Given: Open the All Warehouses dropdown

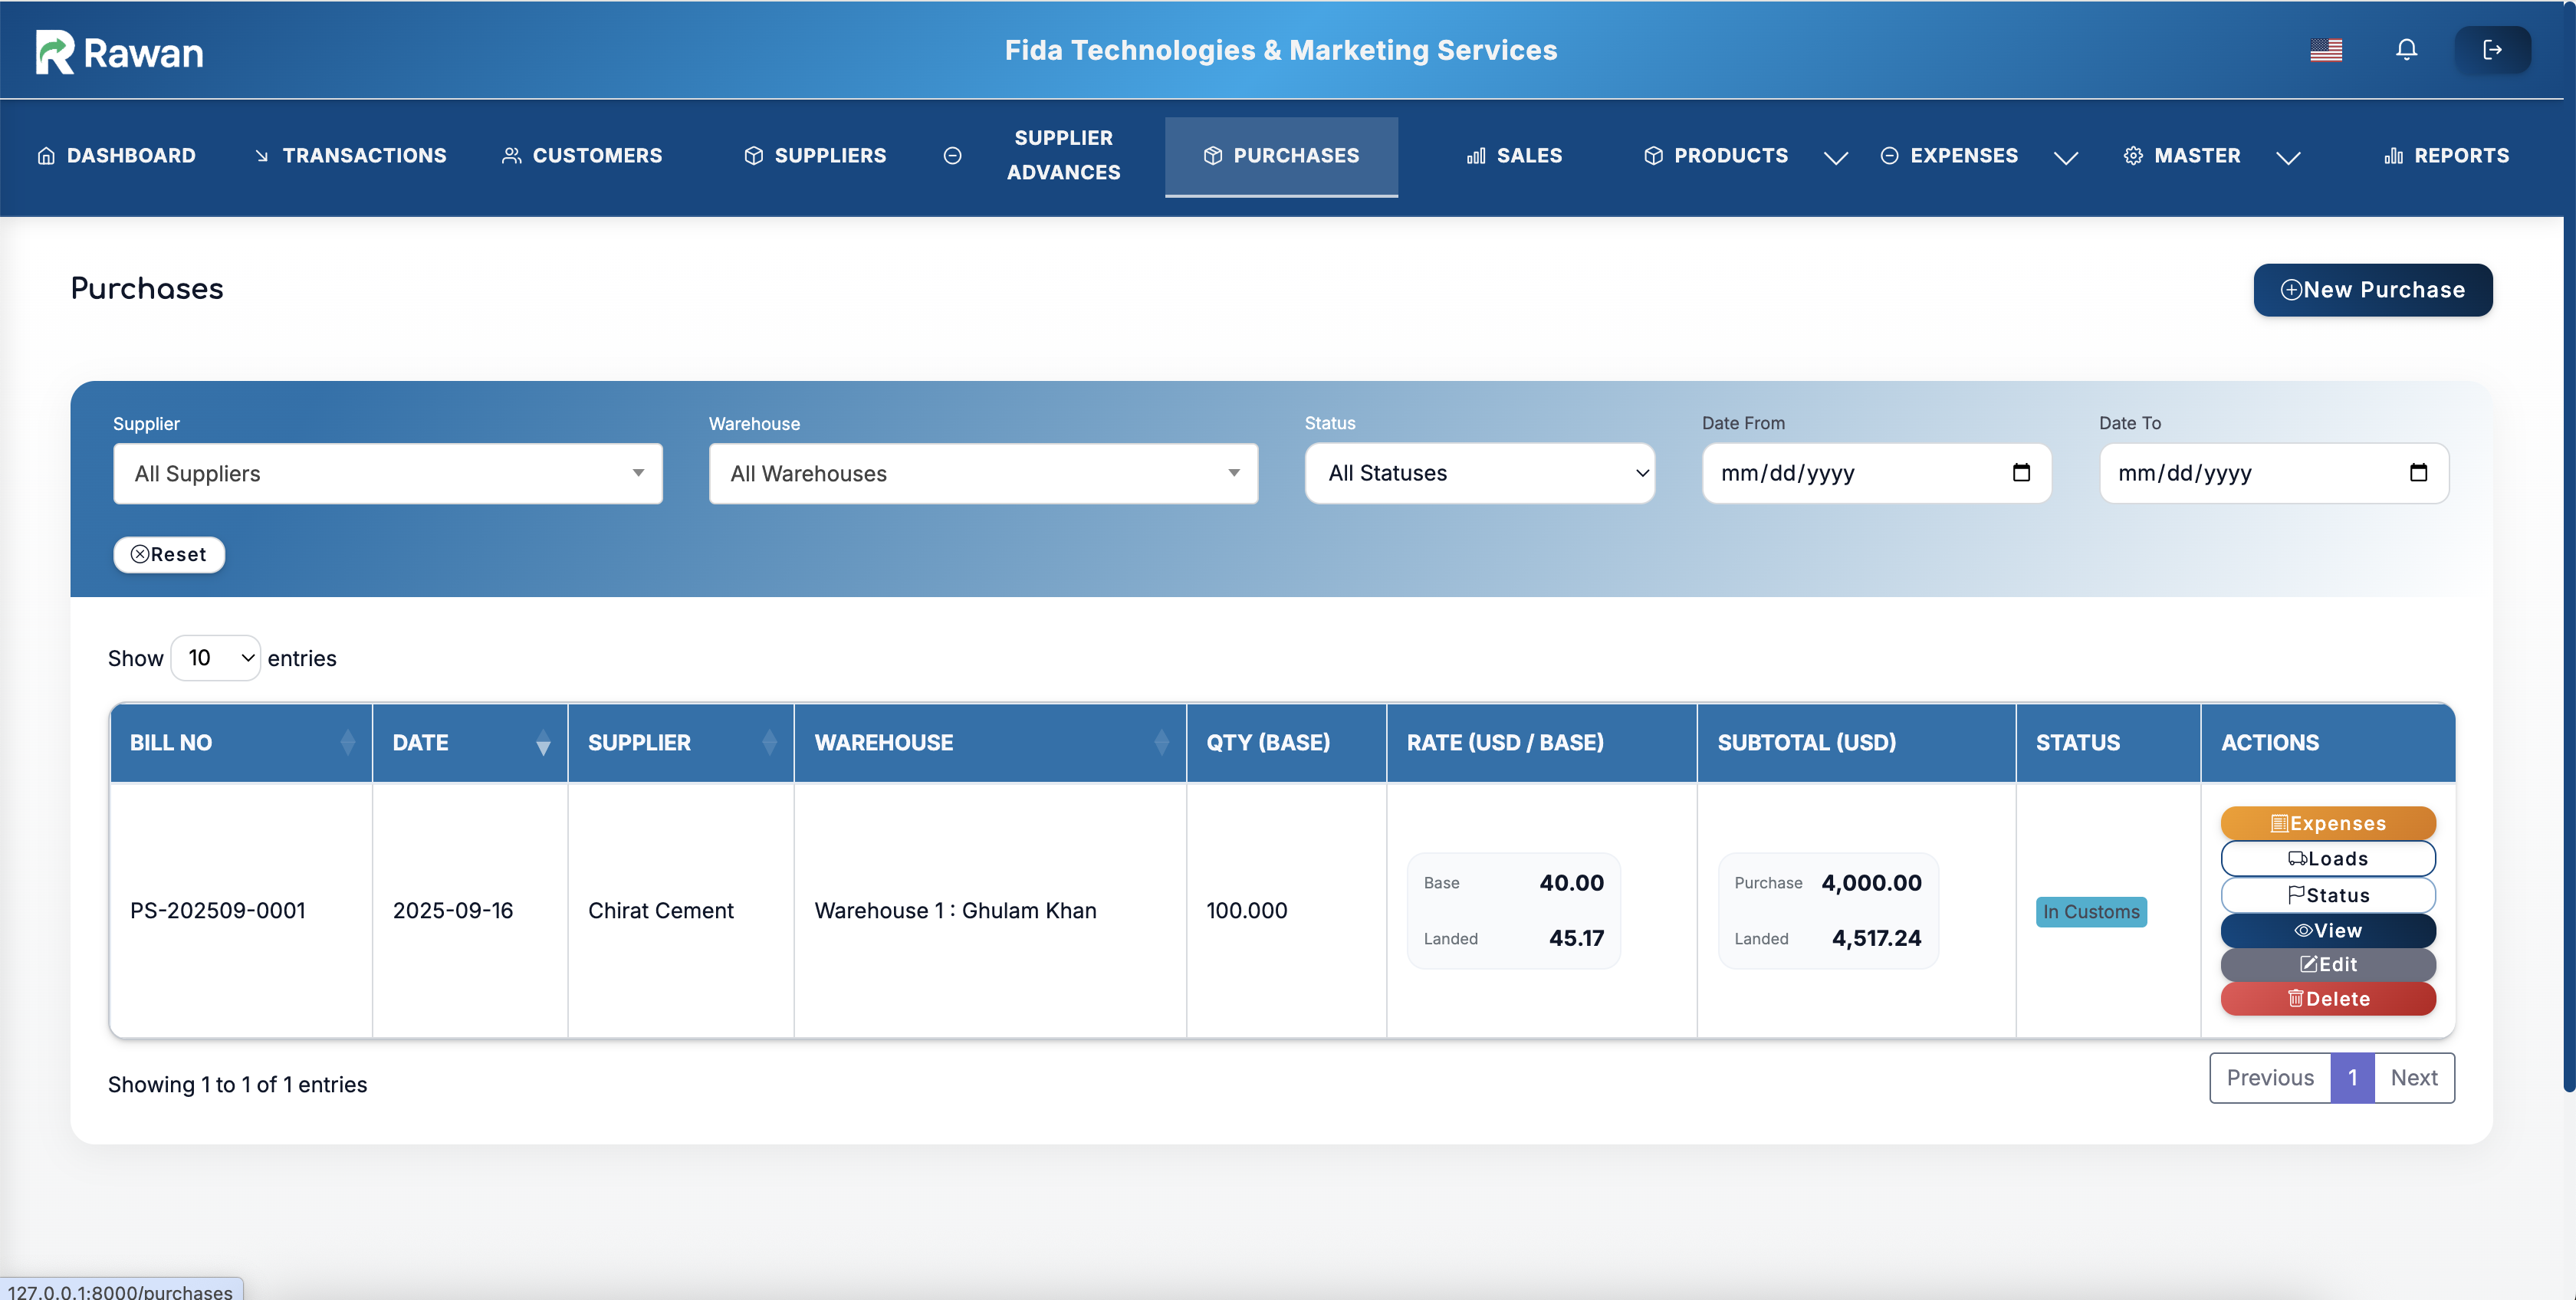Looking at the screenshot, I should tap(982, 474).
